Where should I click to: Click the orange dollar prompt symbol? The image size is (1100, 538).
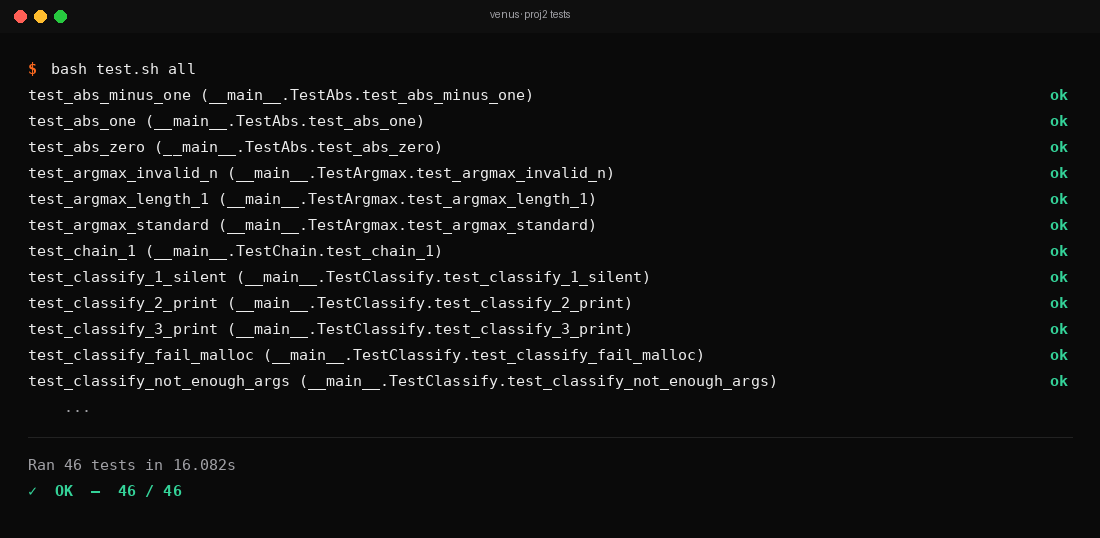(x=32, y=69)
